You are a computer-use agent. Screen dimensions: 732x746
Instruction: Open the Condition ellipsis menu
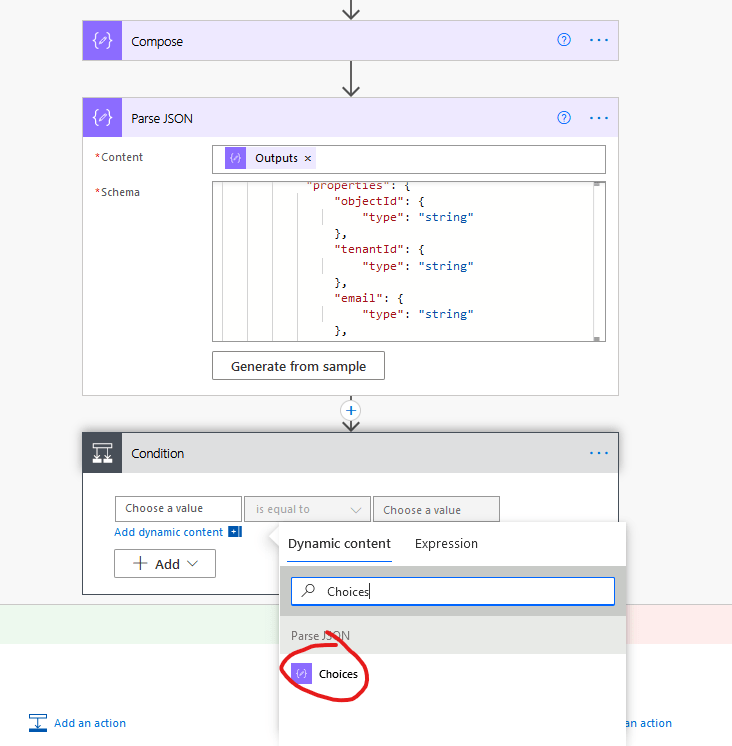tap(598, 453)
